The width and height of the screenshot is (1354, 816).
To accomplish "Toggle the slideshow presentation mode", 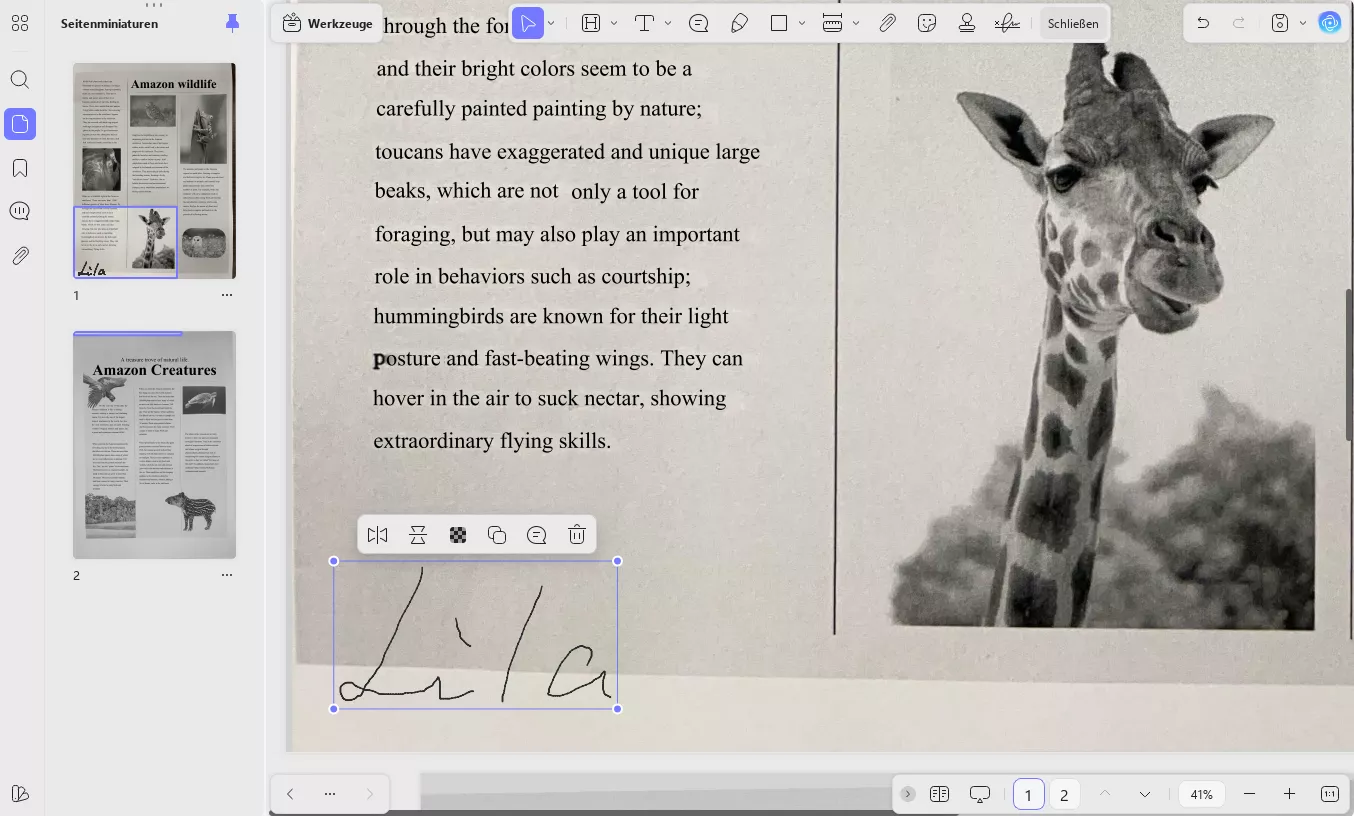I will (x=979, y=794).
